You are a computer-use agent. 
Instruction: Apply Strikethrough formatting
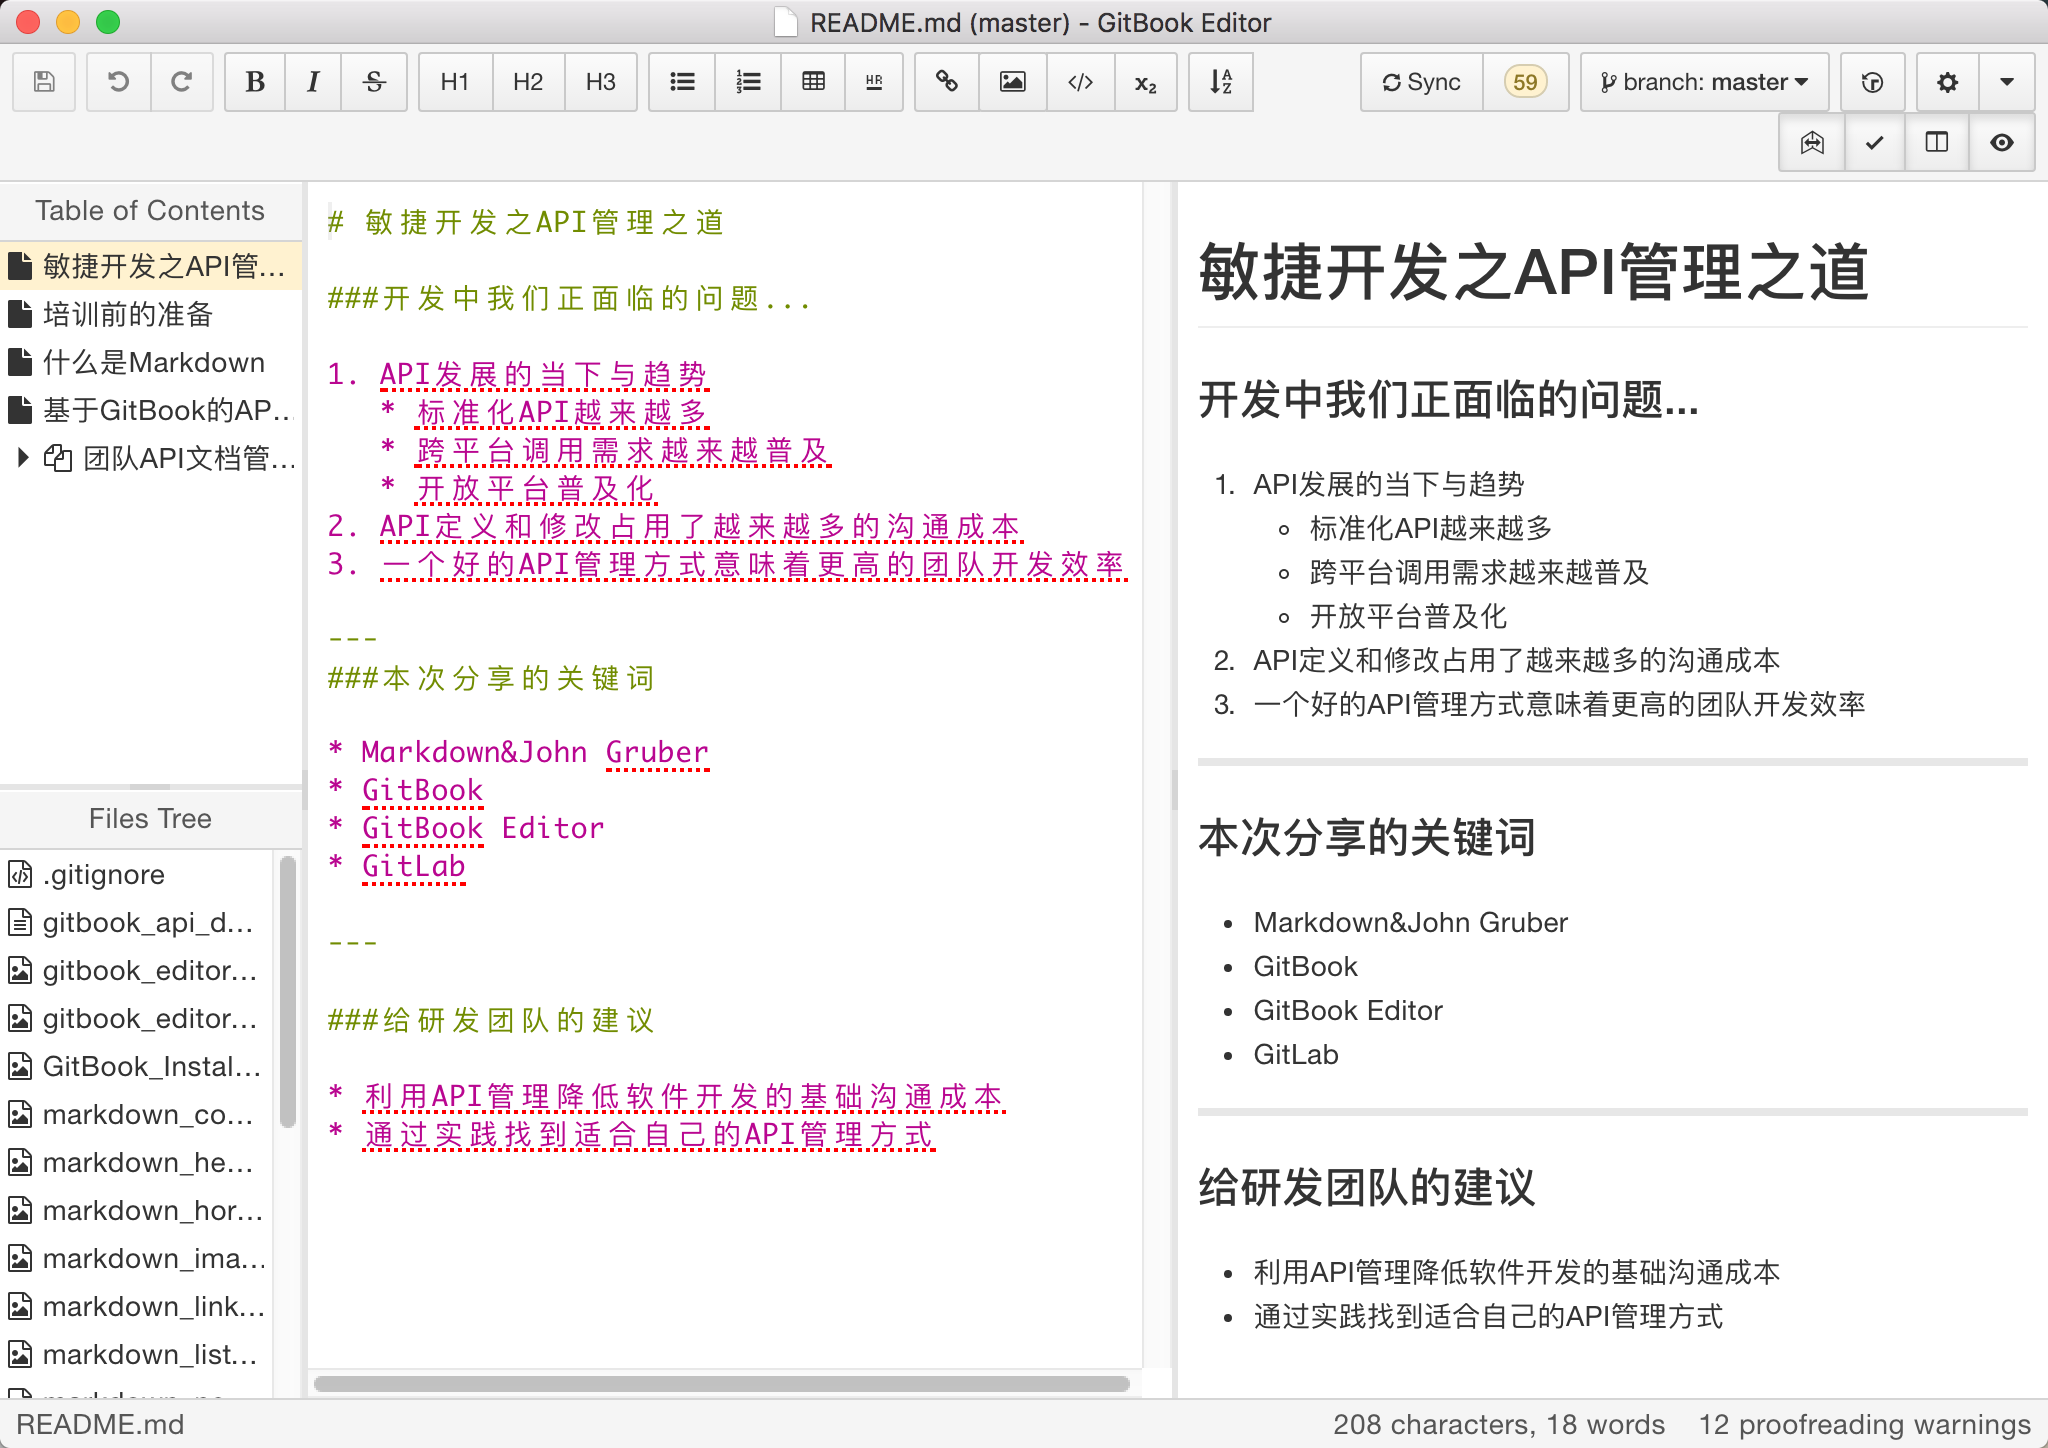pos(374,82)
